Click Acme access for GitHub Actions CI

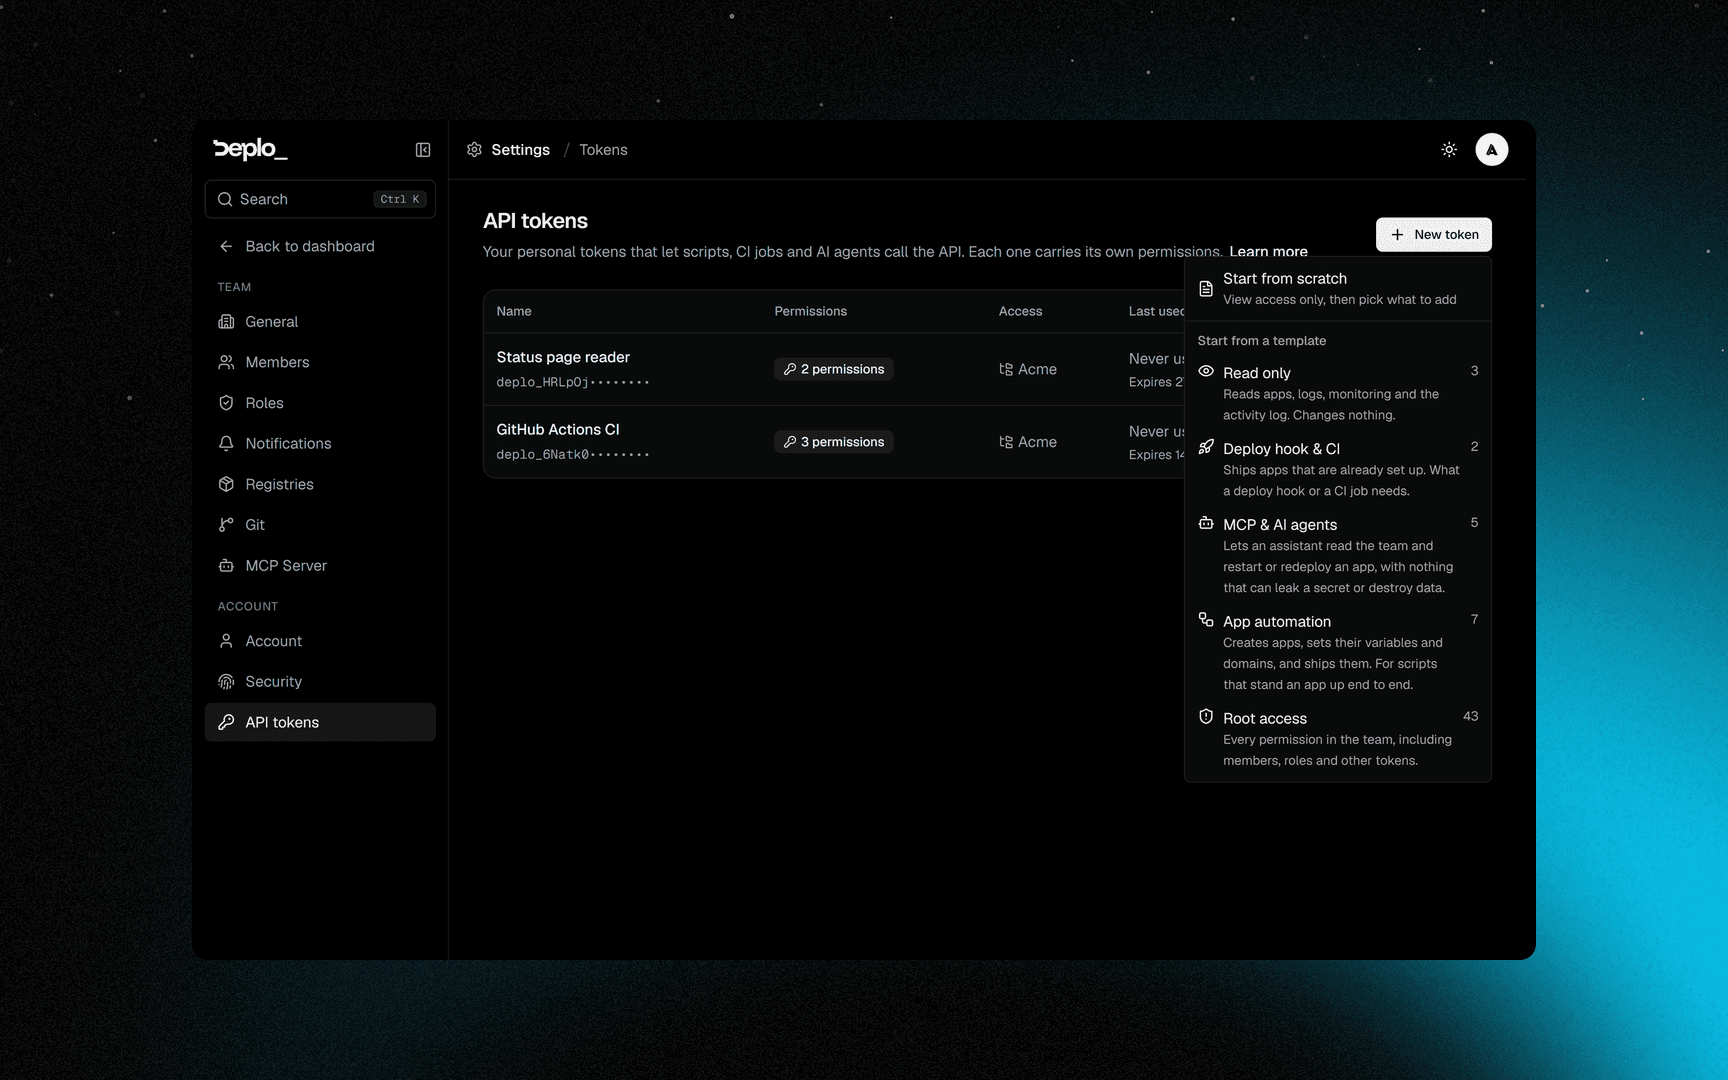point(1028,442)
